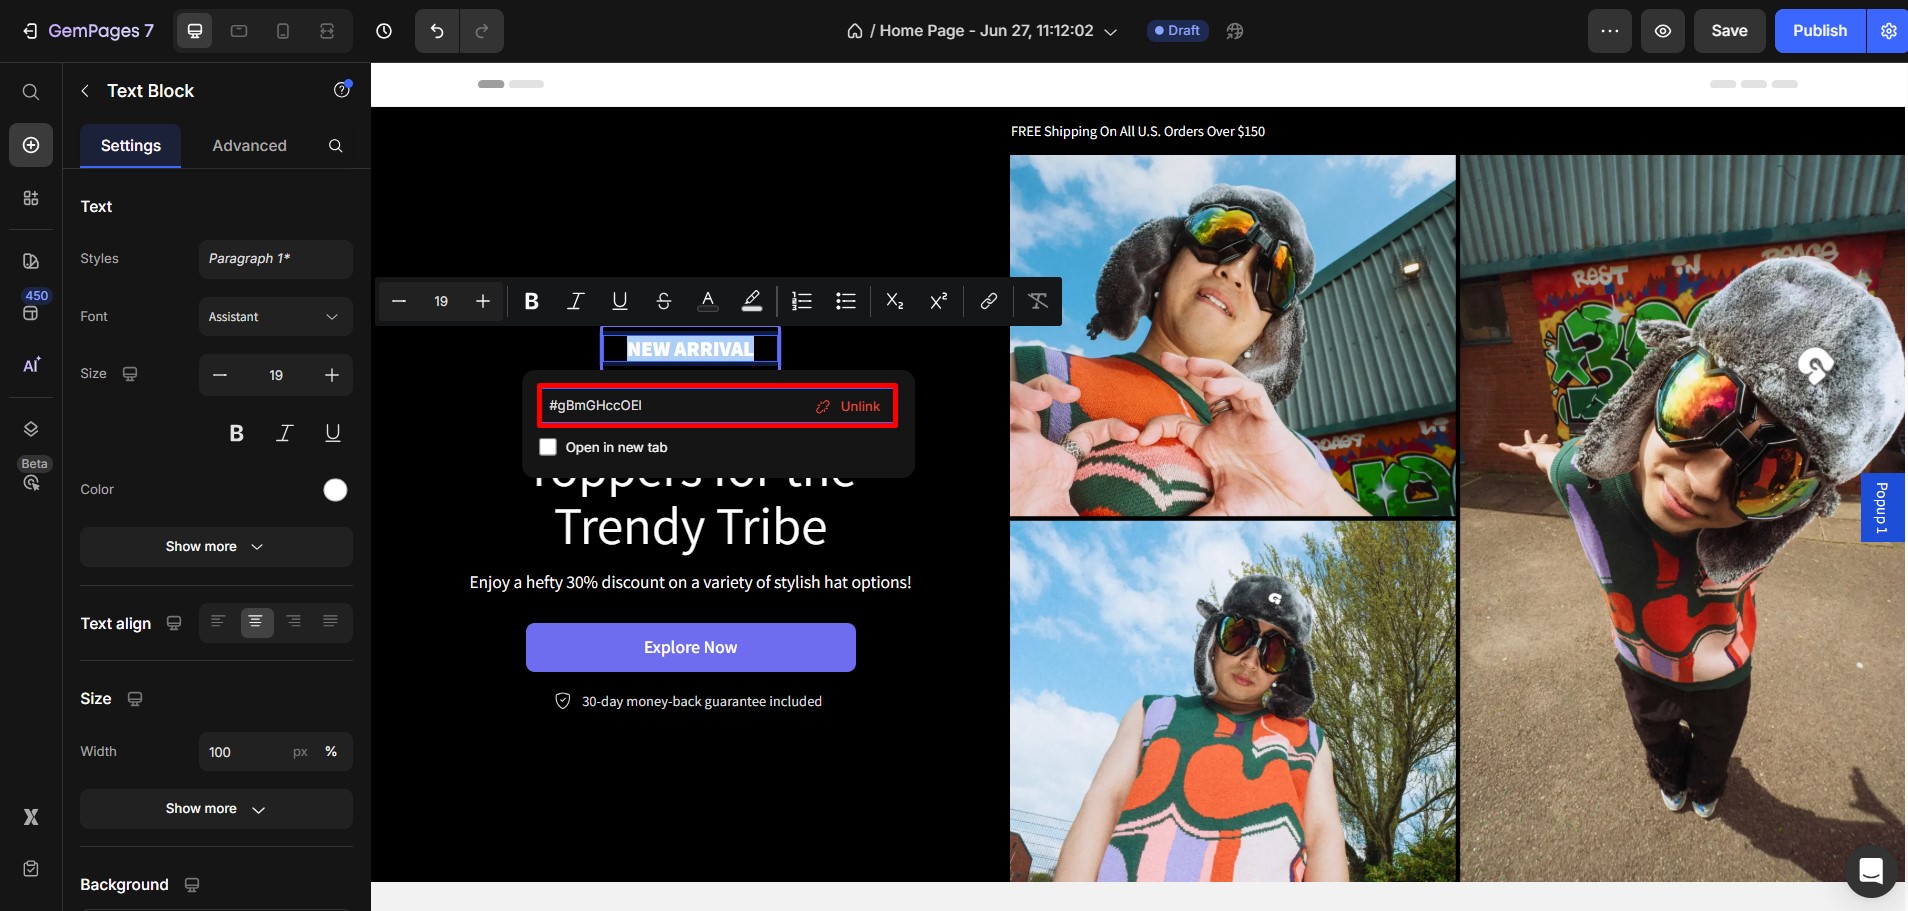Enable Open in new tab for the link

click(x=547, y=447)
